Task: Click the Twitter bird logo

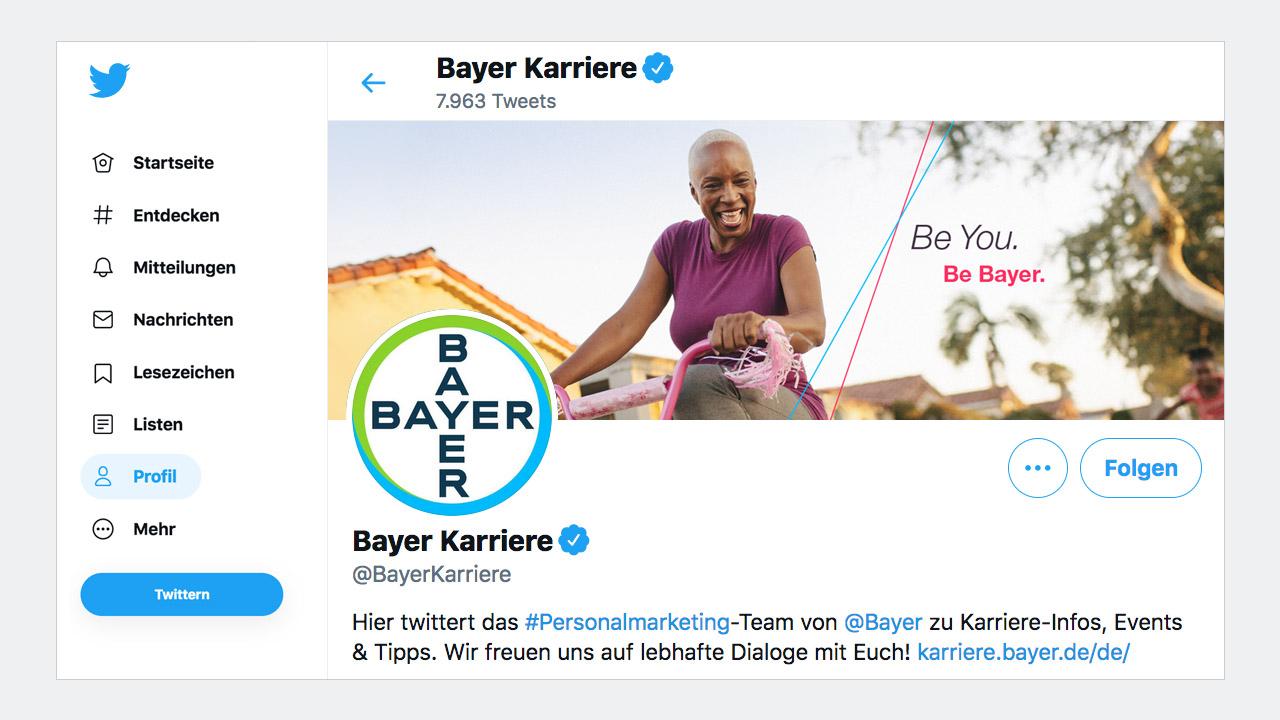Action: pyautogui.click(x=109, y=80)
